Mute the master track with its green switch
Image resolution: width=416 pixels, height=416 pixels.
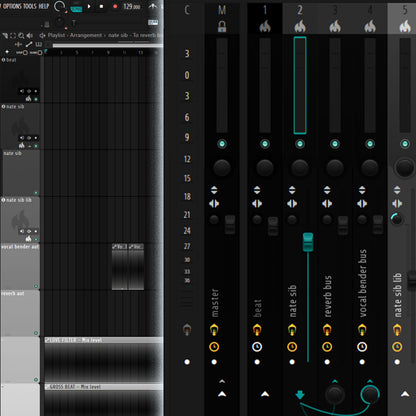click(222, 144)
